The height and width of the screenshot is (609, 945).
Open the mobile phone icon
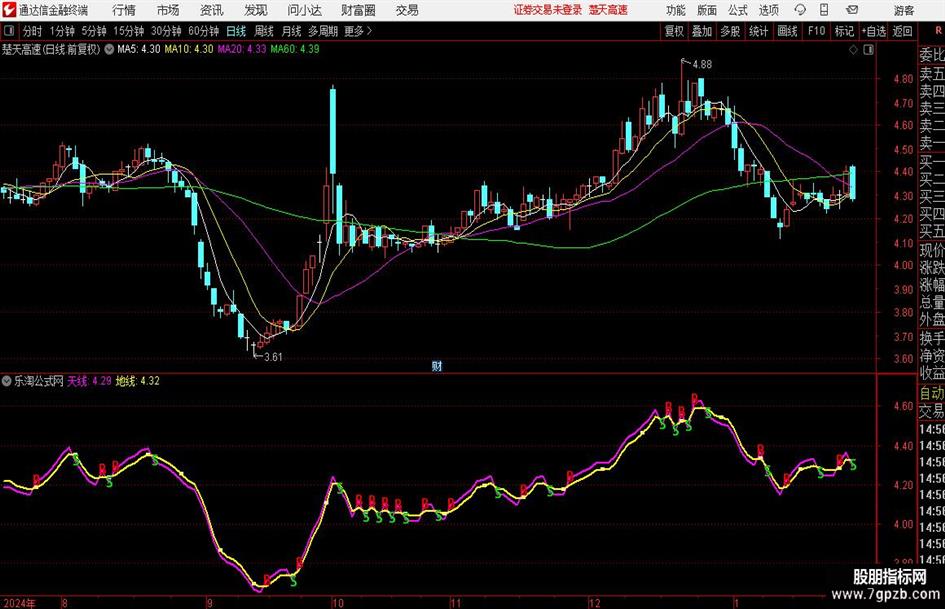pyautogui.click(x=824, y=10)
